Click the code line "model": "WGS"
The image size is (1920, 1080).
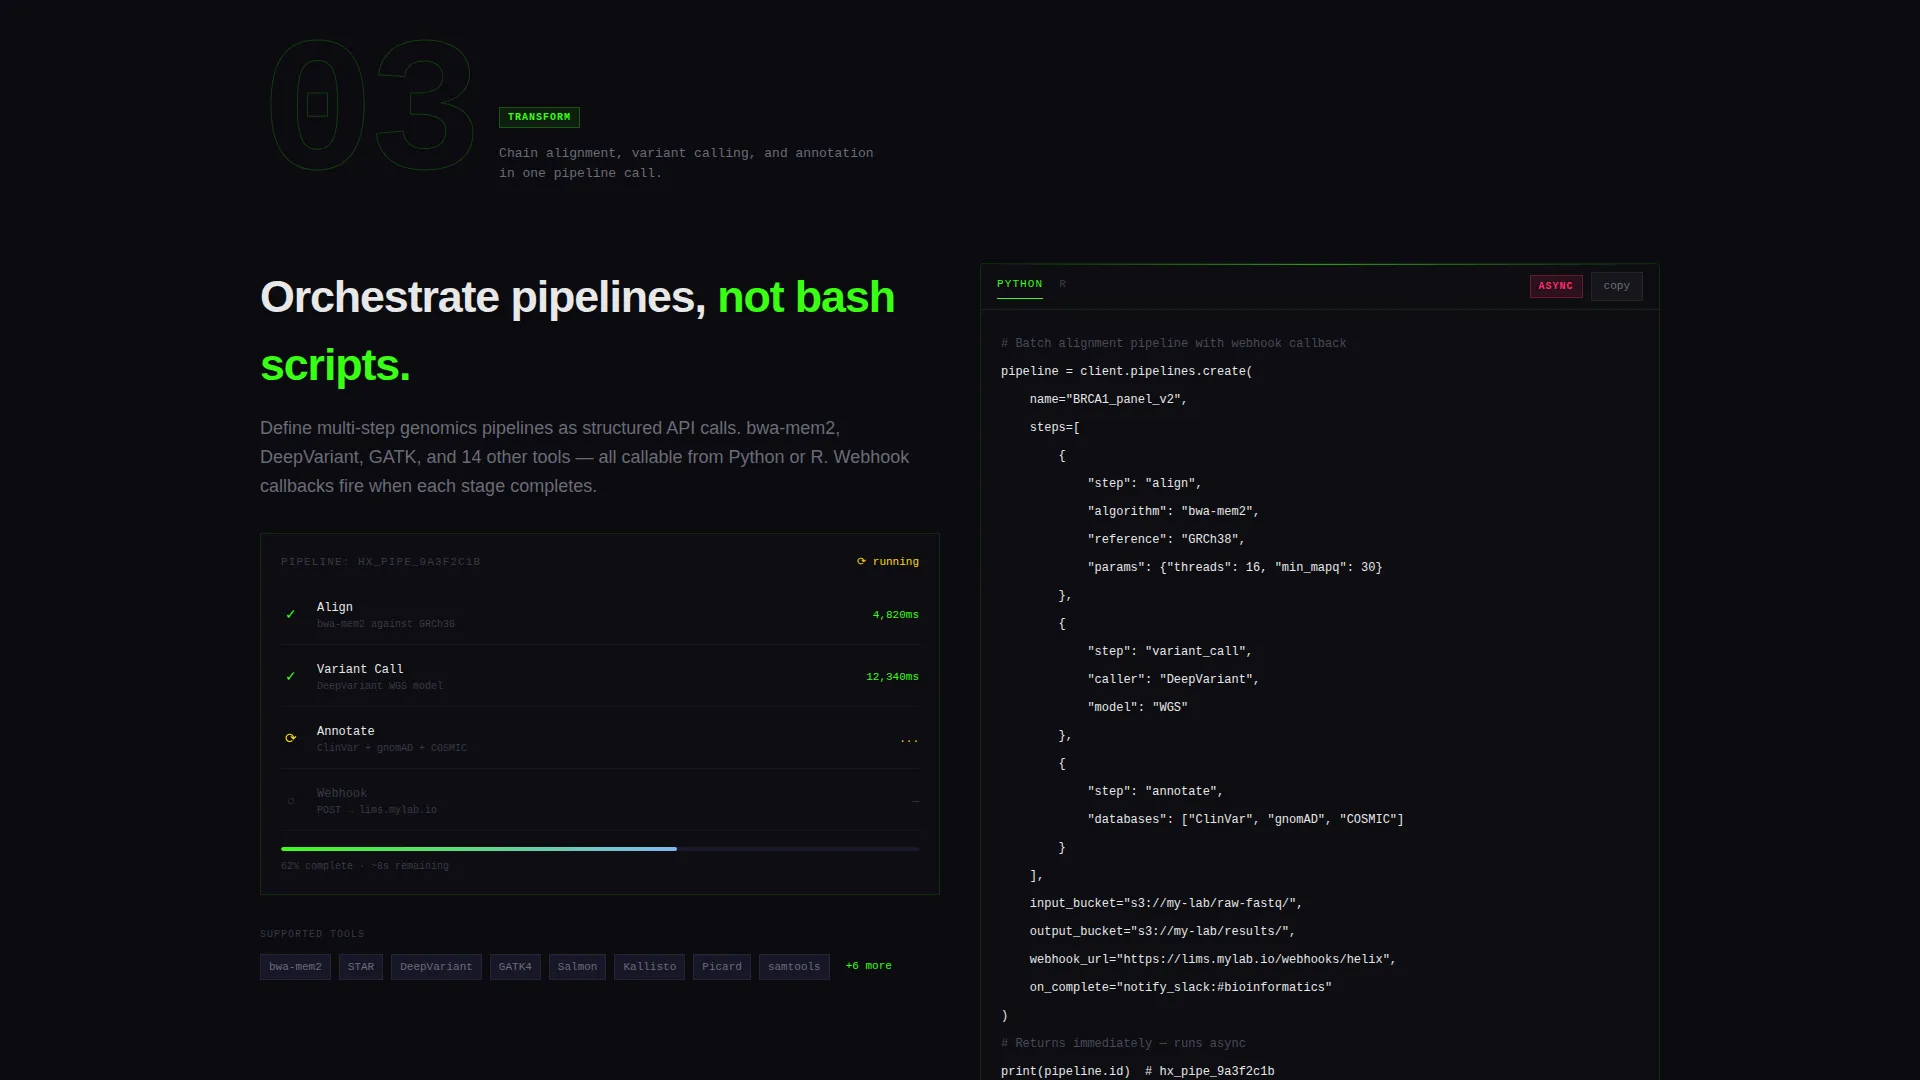[x=1138, y=707]
